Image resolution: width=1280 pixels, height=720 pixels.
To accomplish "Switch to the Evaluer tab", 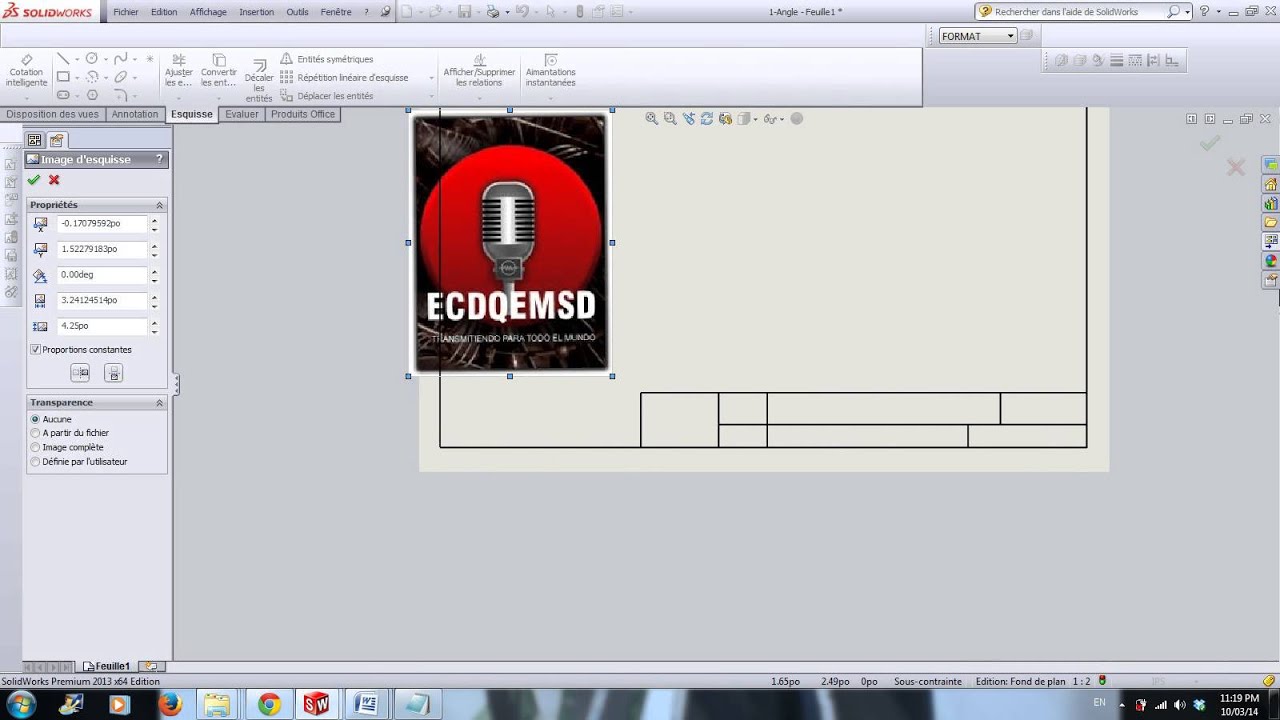I will (x=242, y=114).
